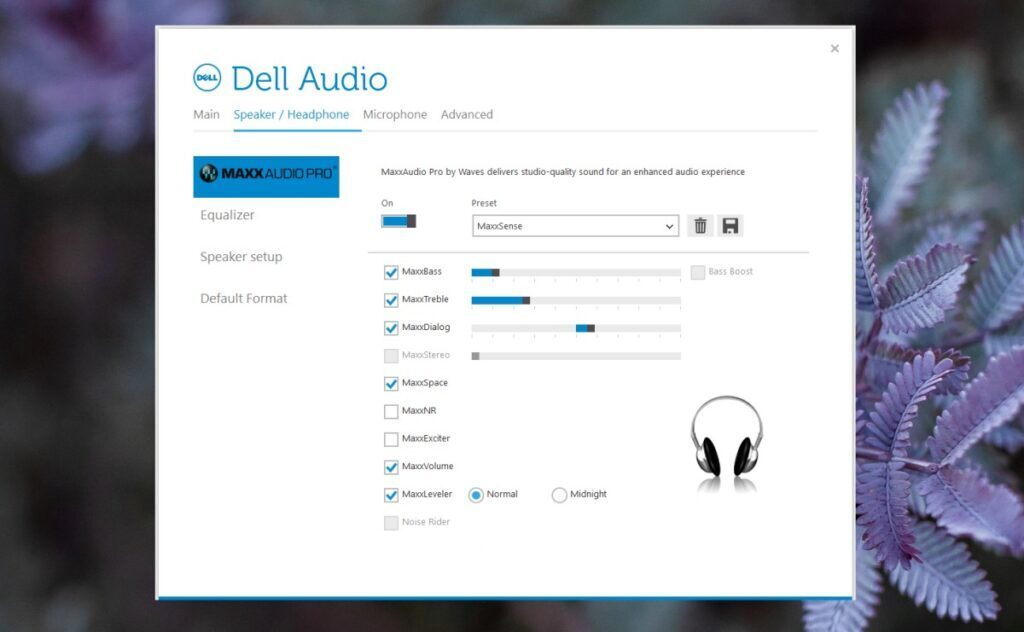The height and width of the screenshot is (632, 1024).
Task: Expand the preset selection list
Action: [670, 225]
